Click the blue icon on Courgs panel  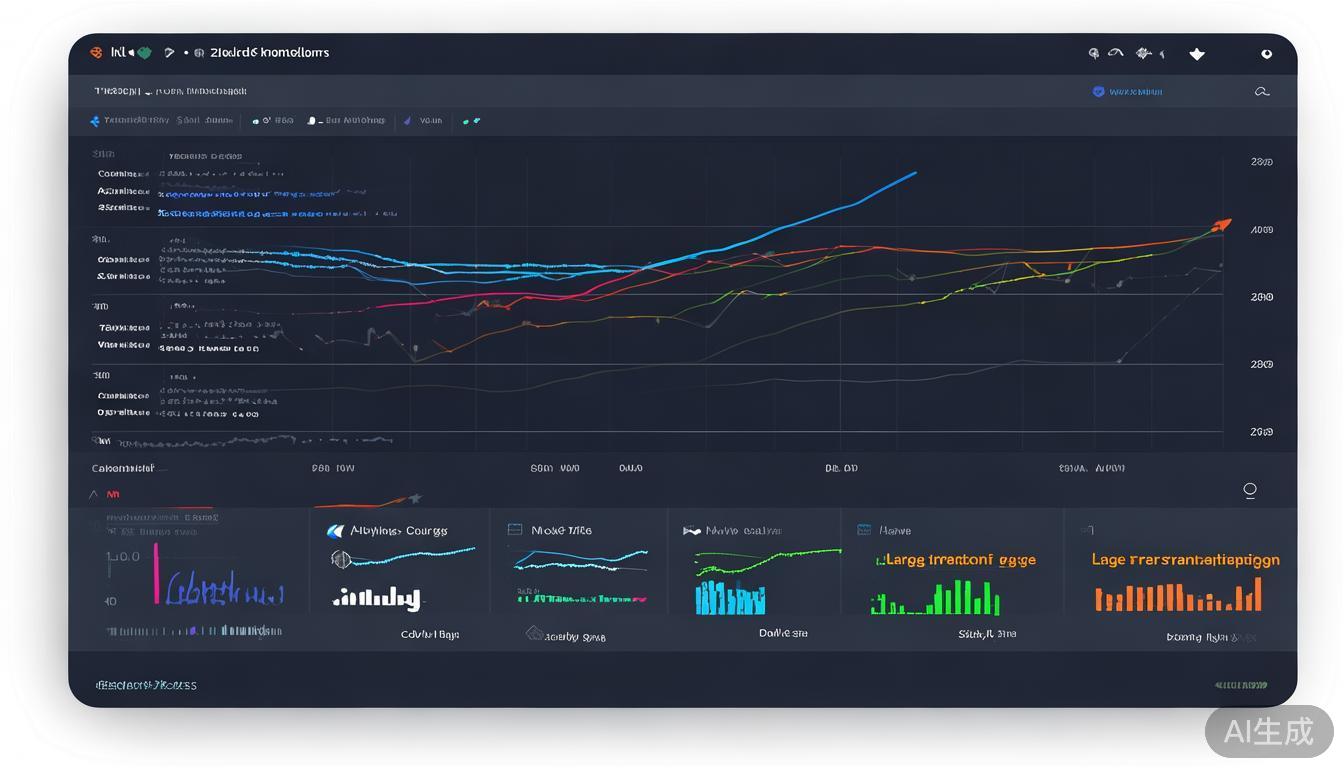[x=336, y=531]
